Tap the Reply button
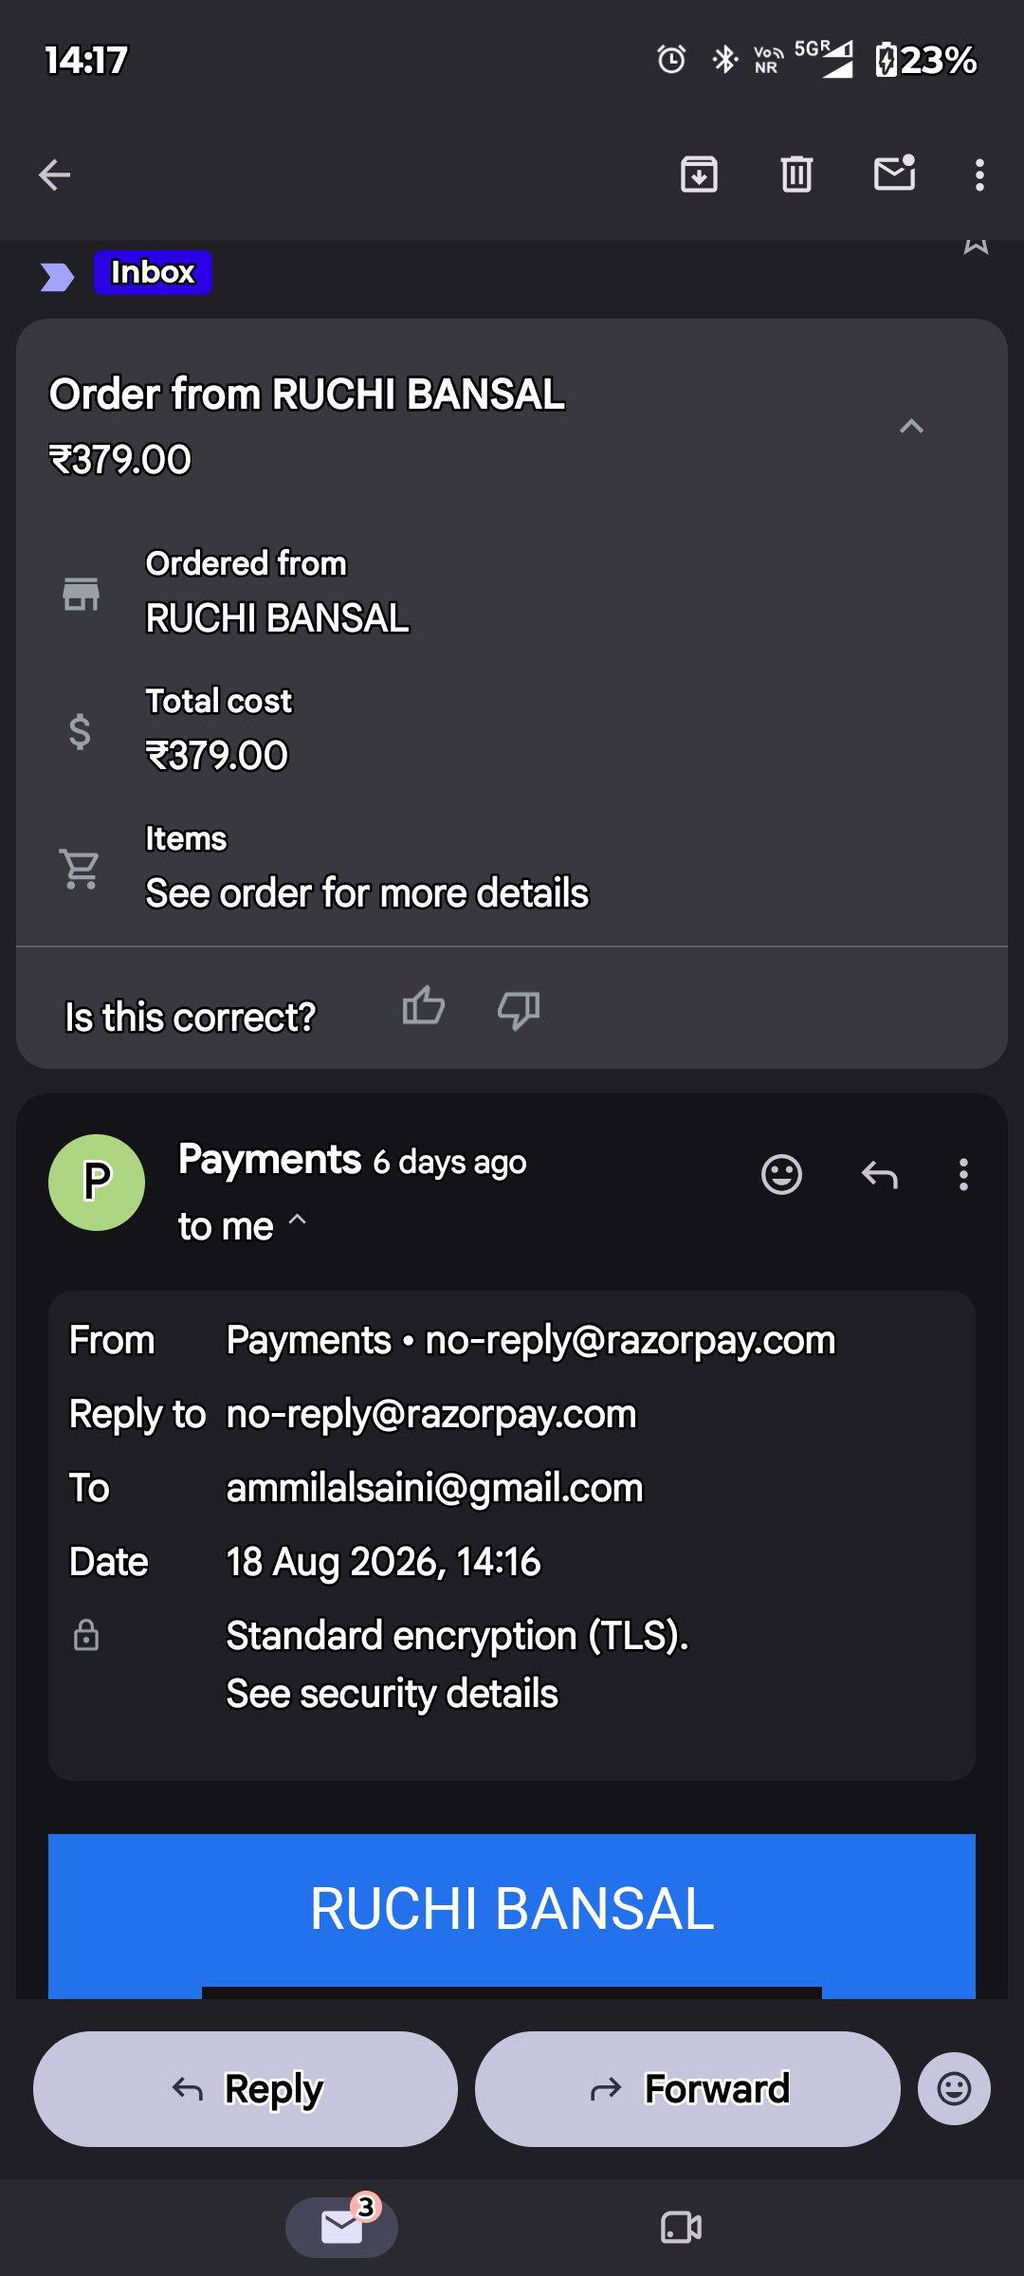The height and width of the screenshot is (2276, 1024). coord(246,2088)
